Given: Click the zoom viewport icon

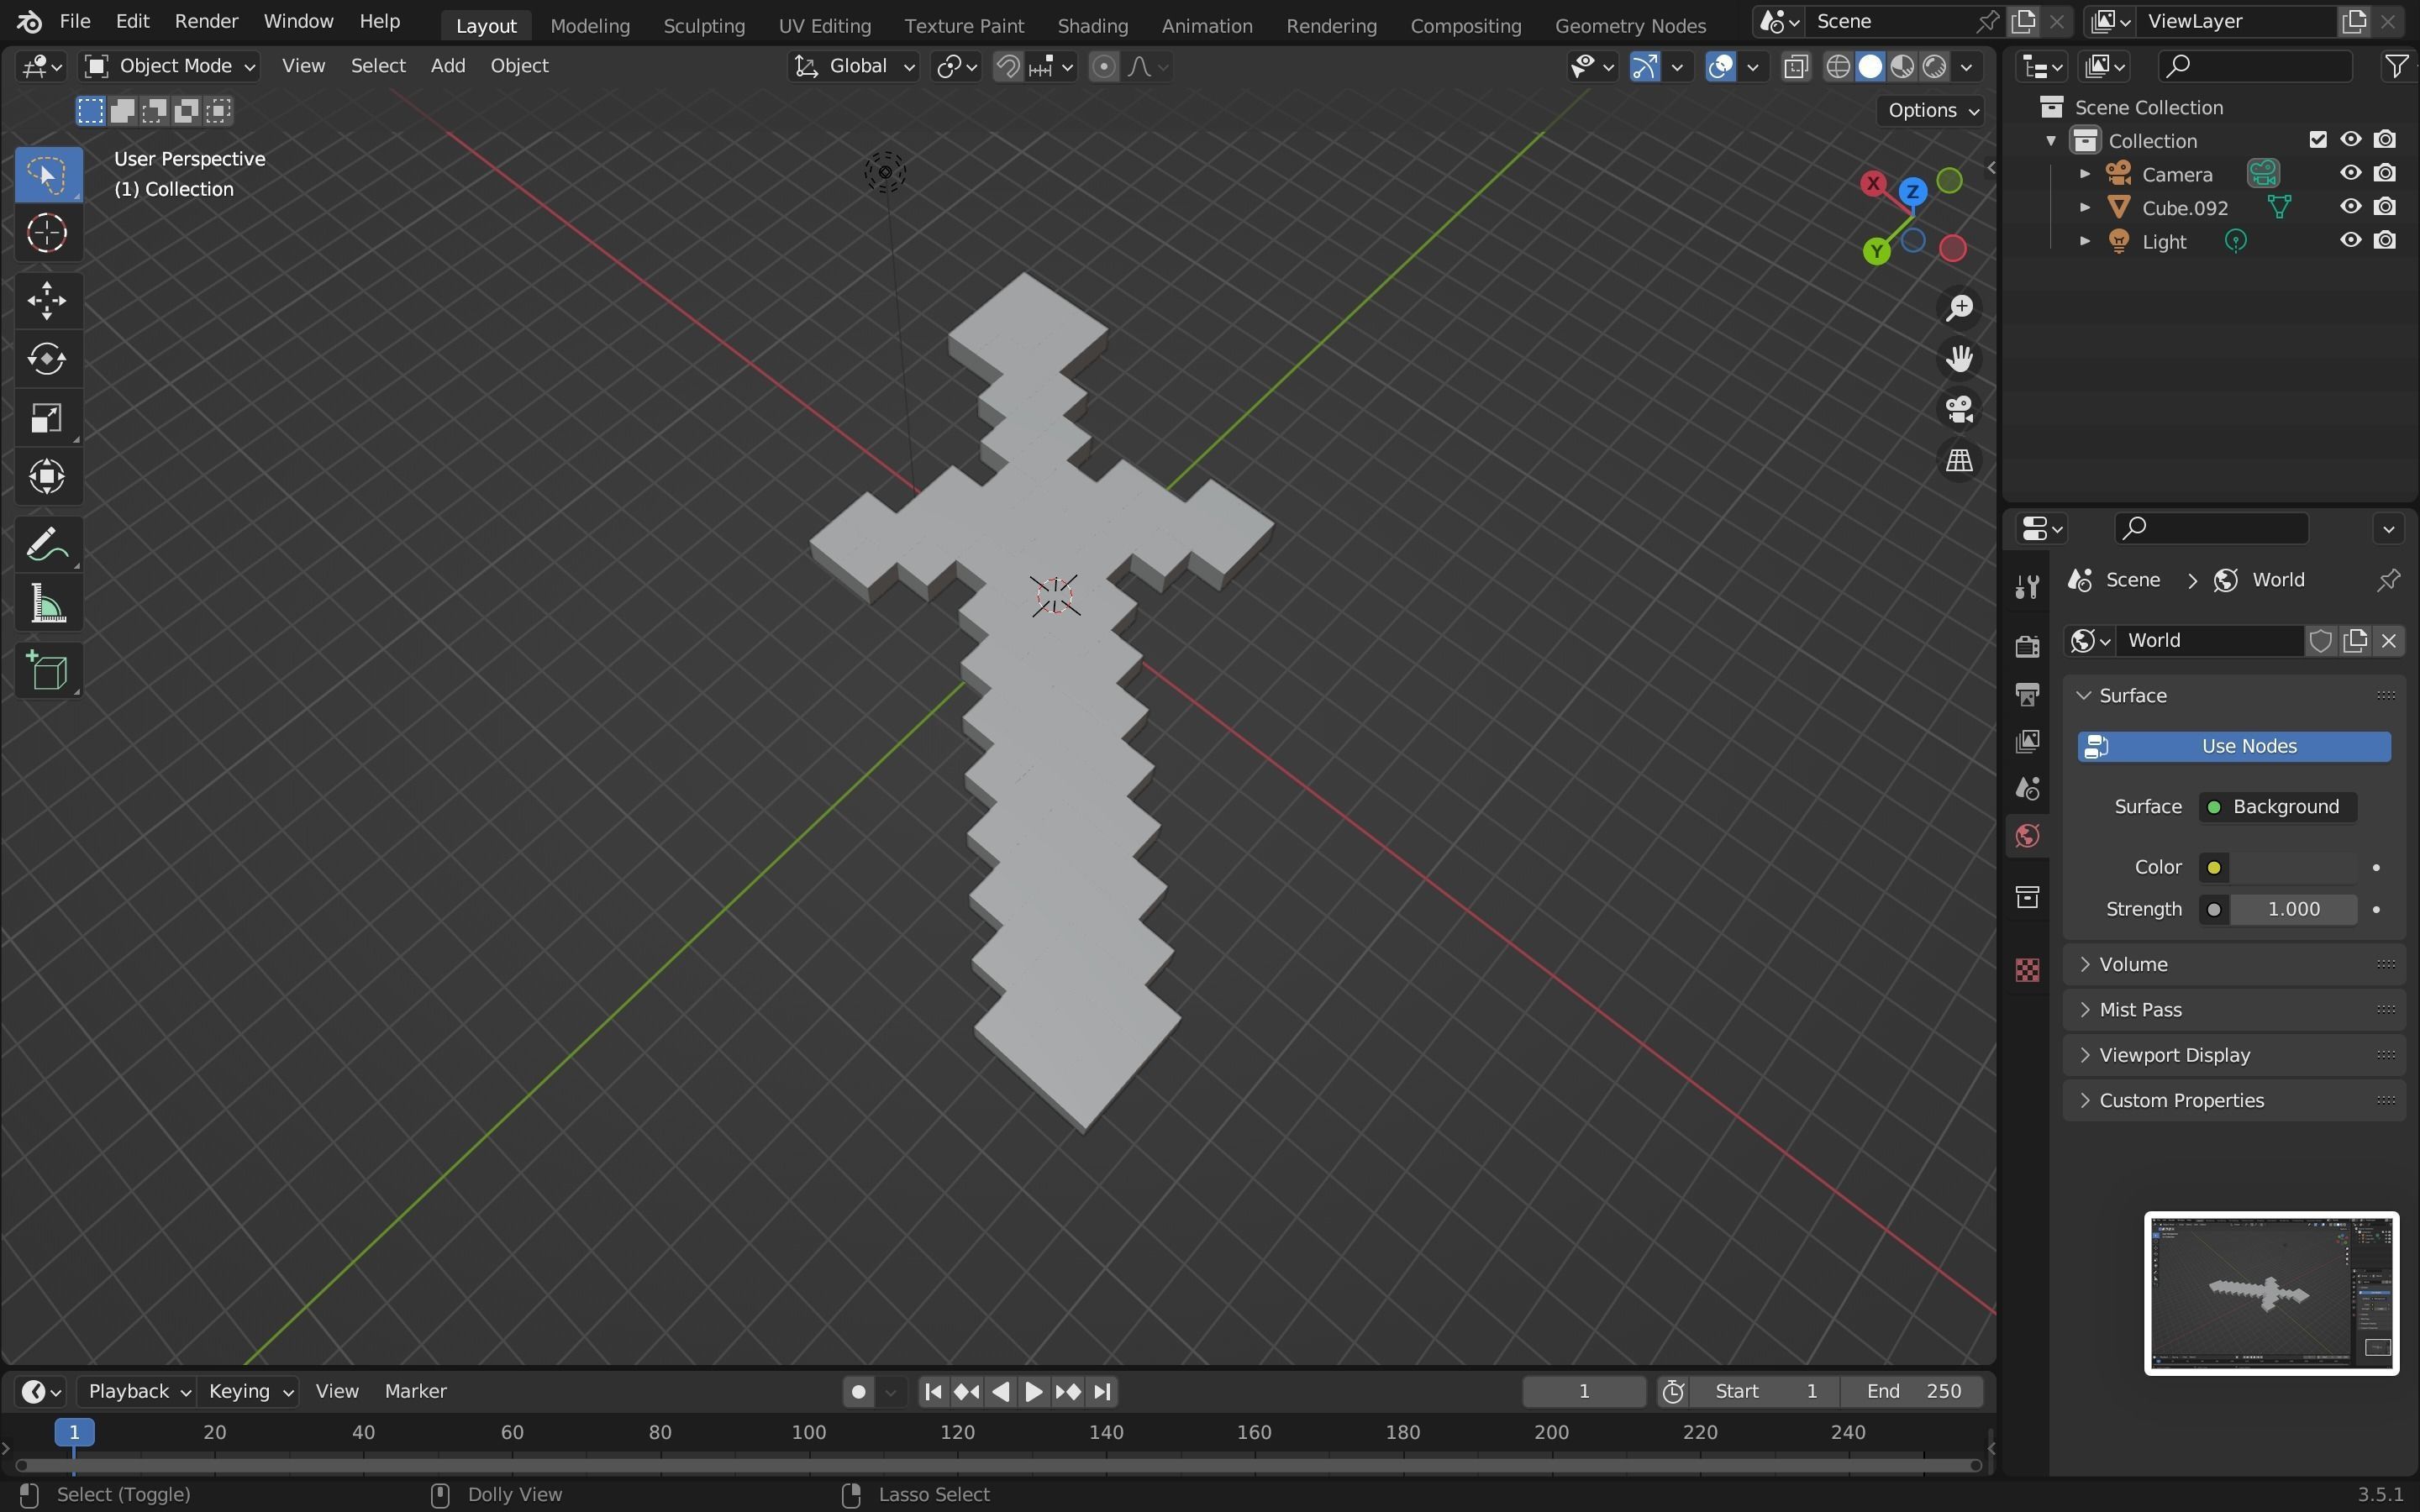Looking at the screenshot, I should coord(1959,308).
